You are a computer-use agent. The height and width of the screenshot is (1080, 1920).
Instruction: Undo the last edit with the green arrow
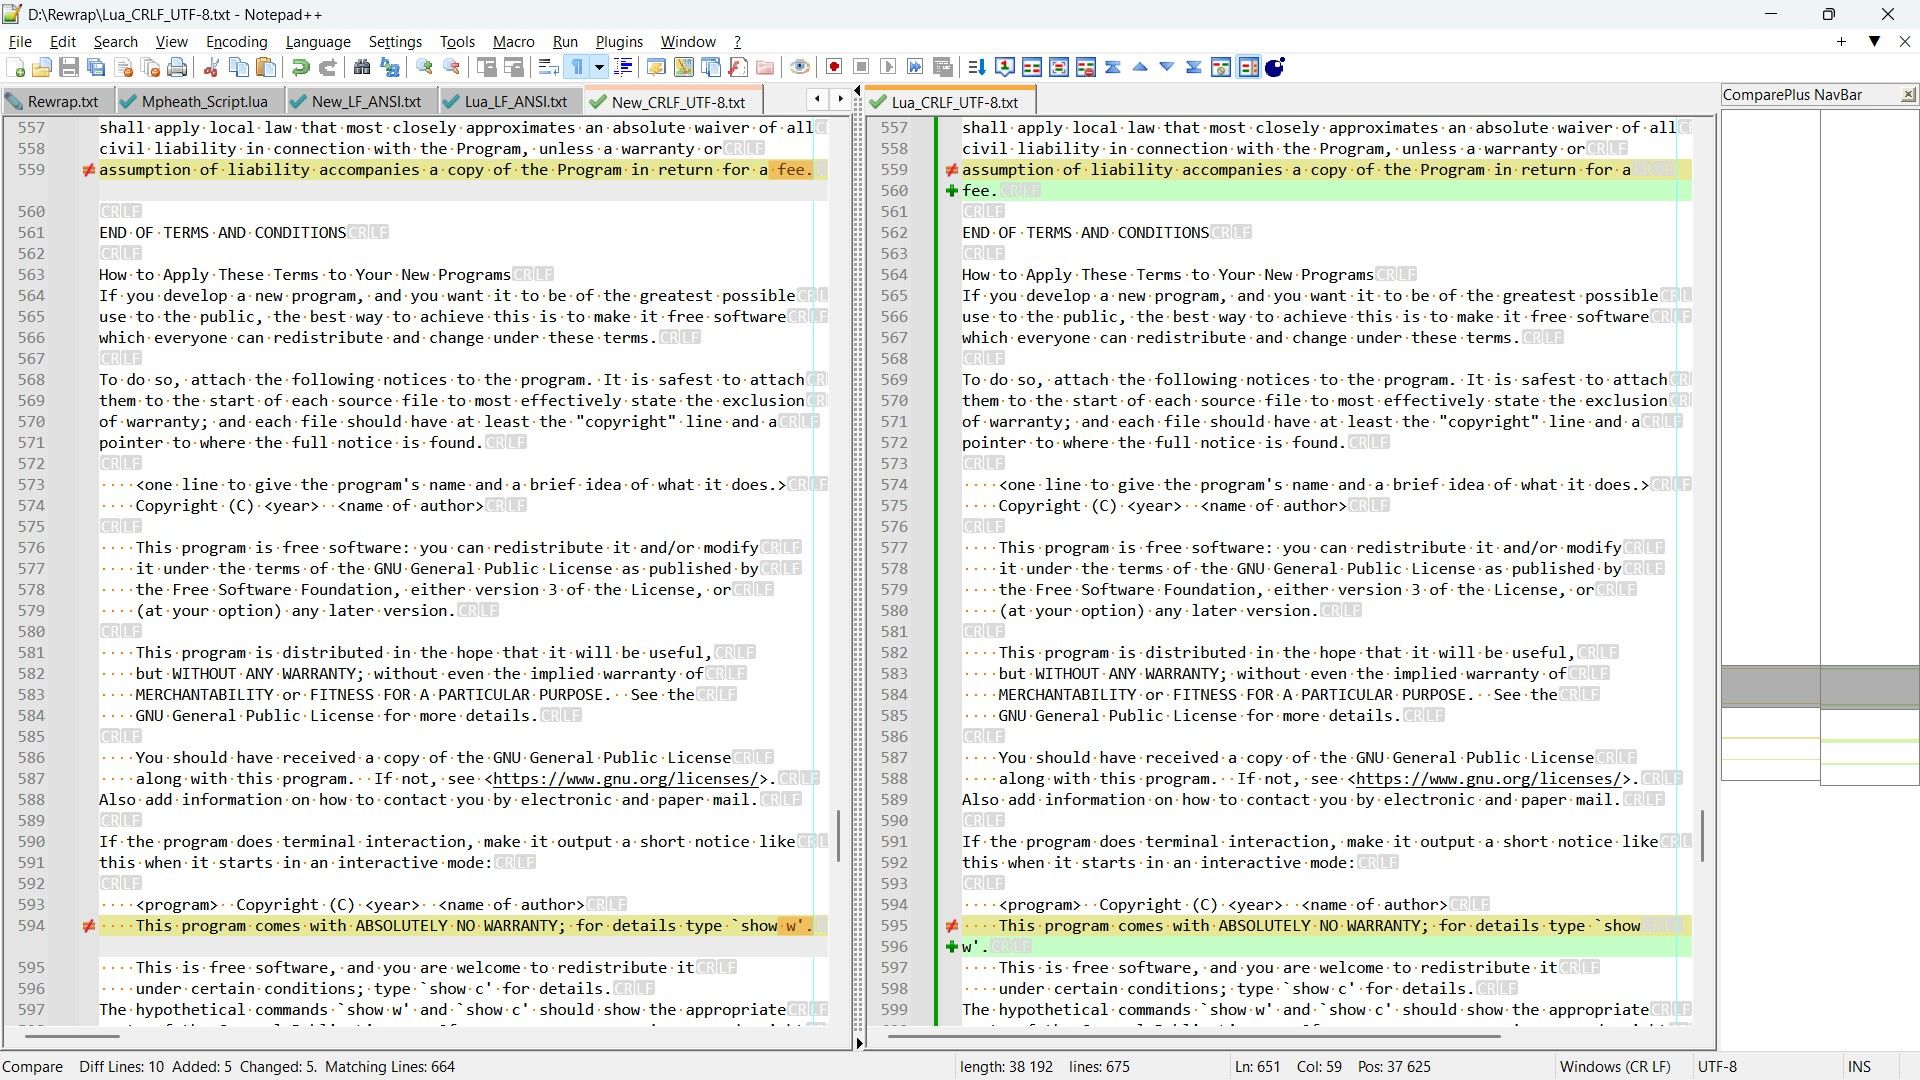pos(300,67)
